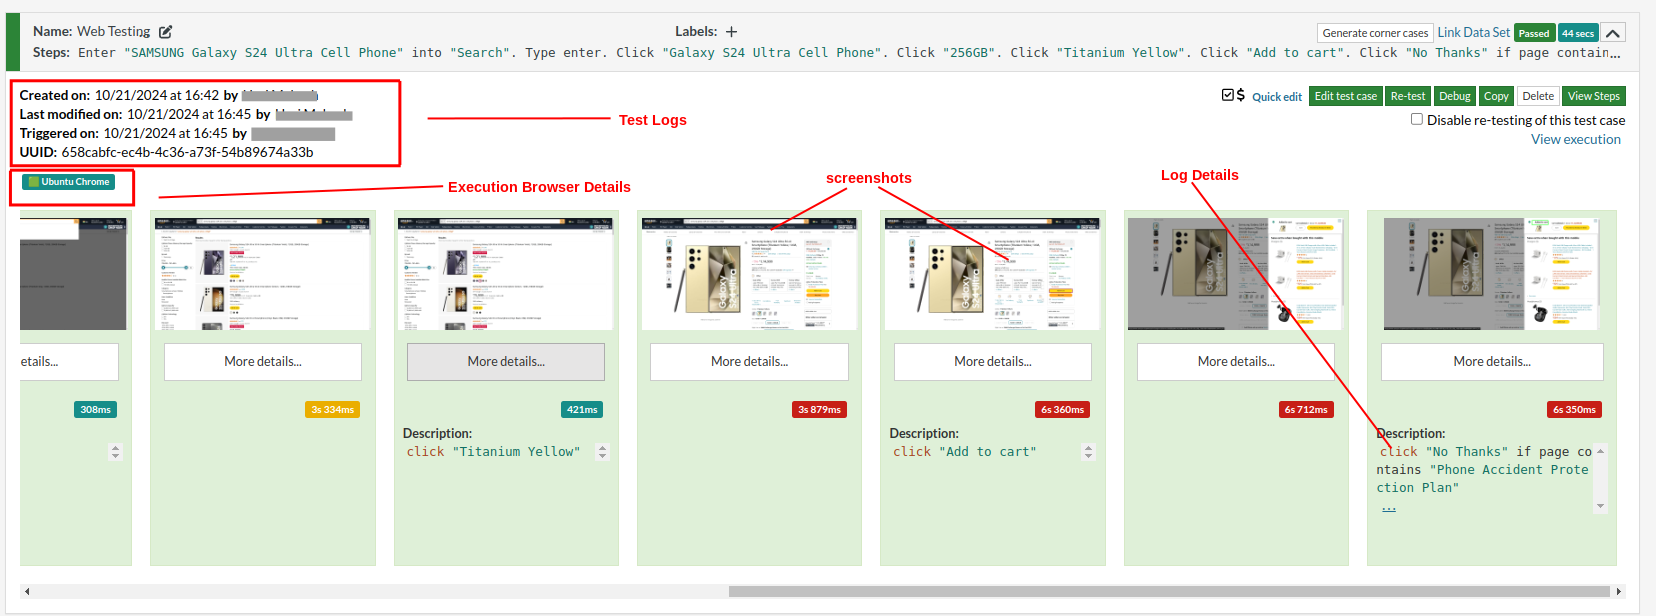Tick the Disable re-testing of this test case checkbox
This screenshot has width=1656, height=616.
[x=1416, y=119]
